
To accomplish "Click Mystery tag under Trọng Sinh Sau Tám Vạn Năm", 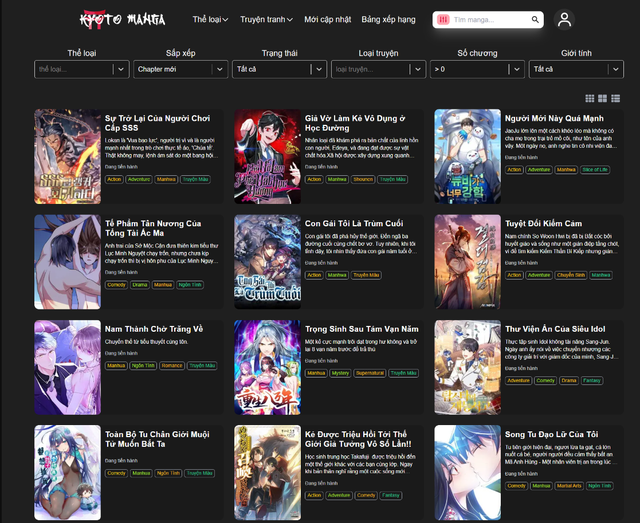I will [340, 373].
